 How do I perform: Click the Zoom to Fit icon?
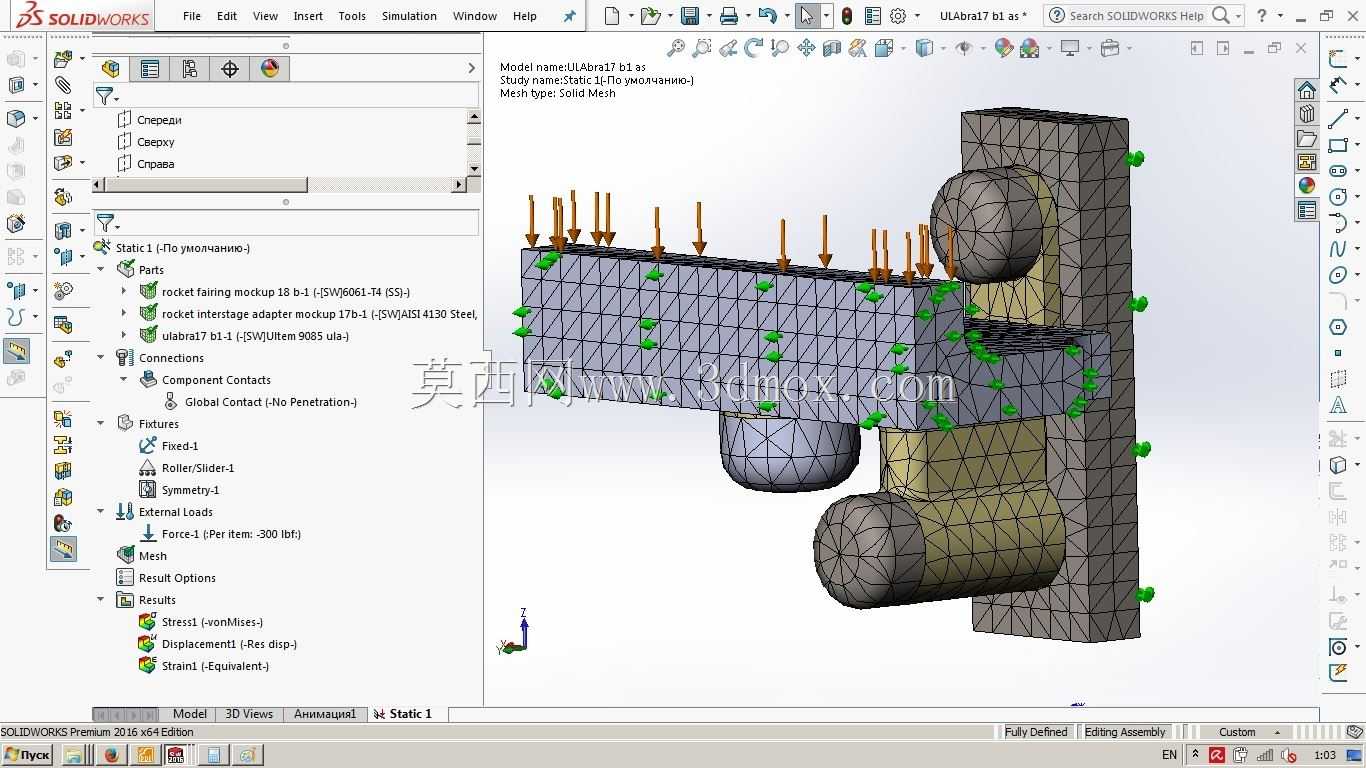pos(677,48)
